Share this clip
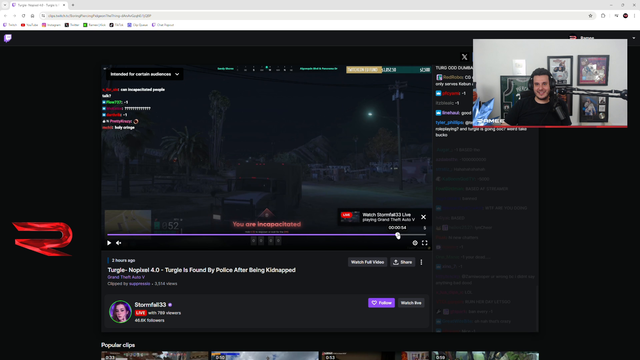This screenshot has width=640, height=360. pyautogui.click(x=402, y=262)
